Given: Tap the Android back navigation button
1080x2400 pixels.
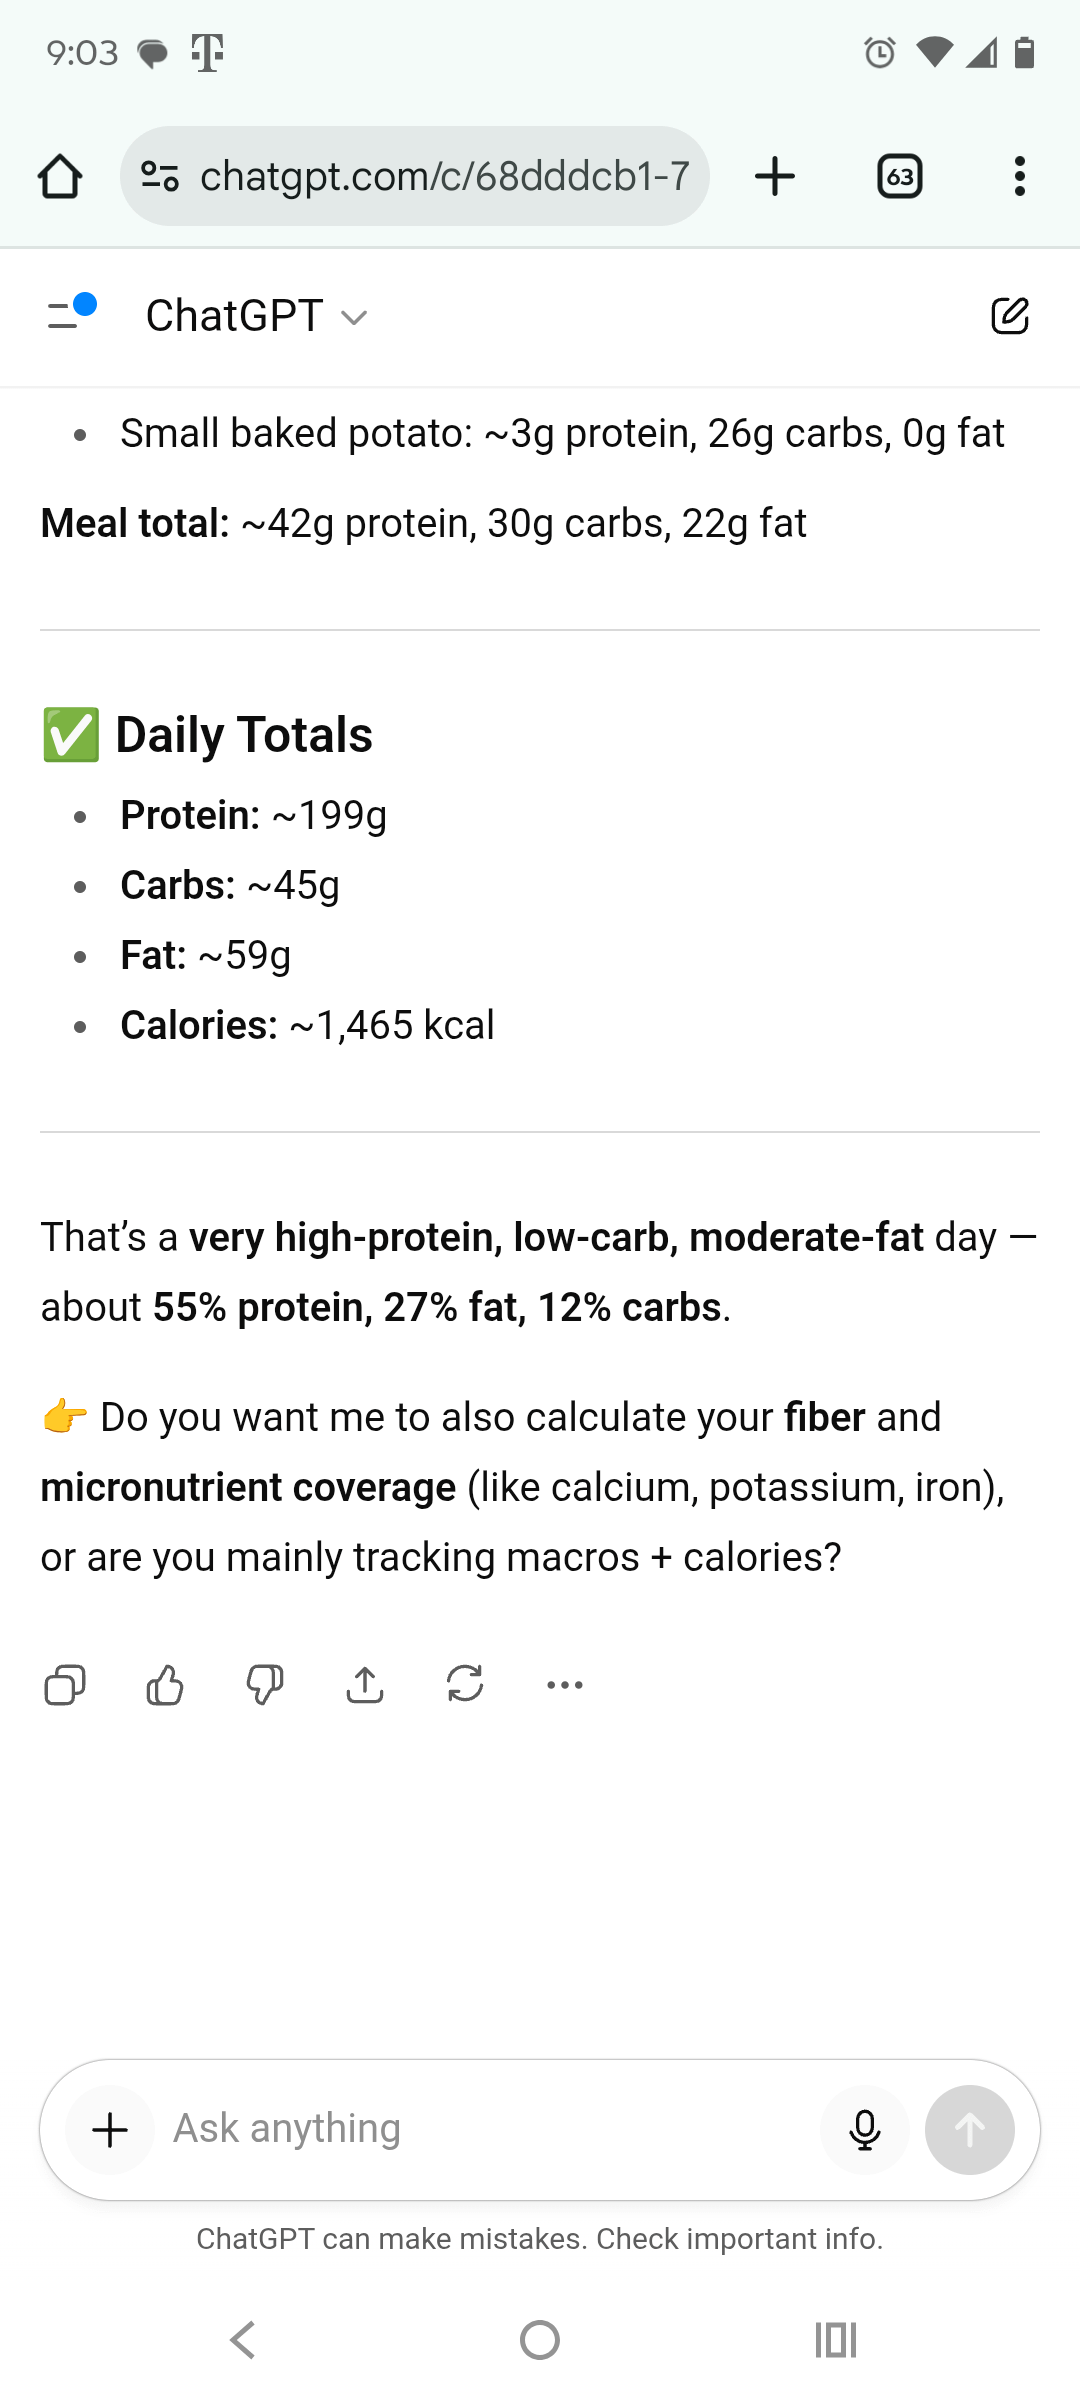Looking at the screenshot, I should click(x=243, y=2340).
